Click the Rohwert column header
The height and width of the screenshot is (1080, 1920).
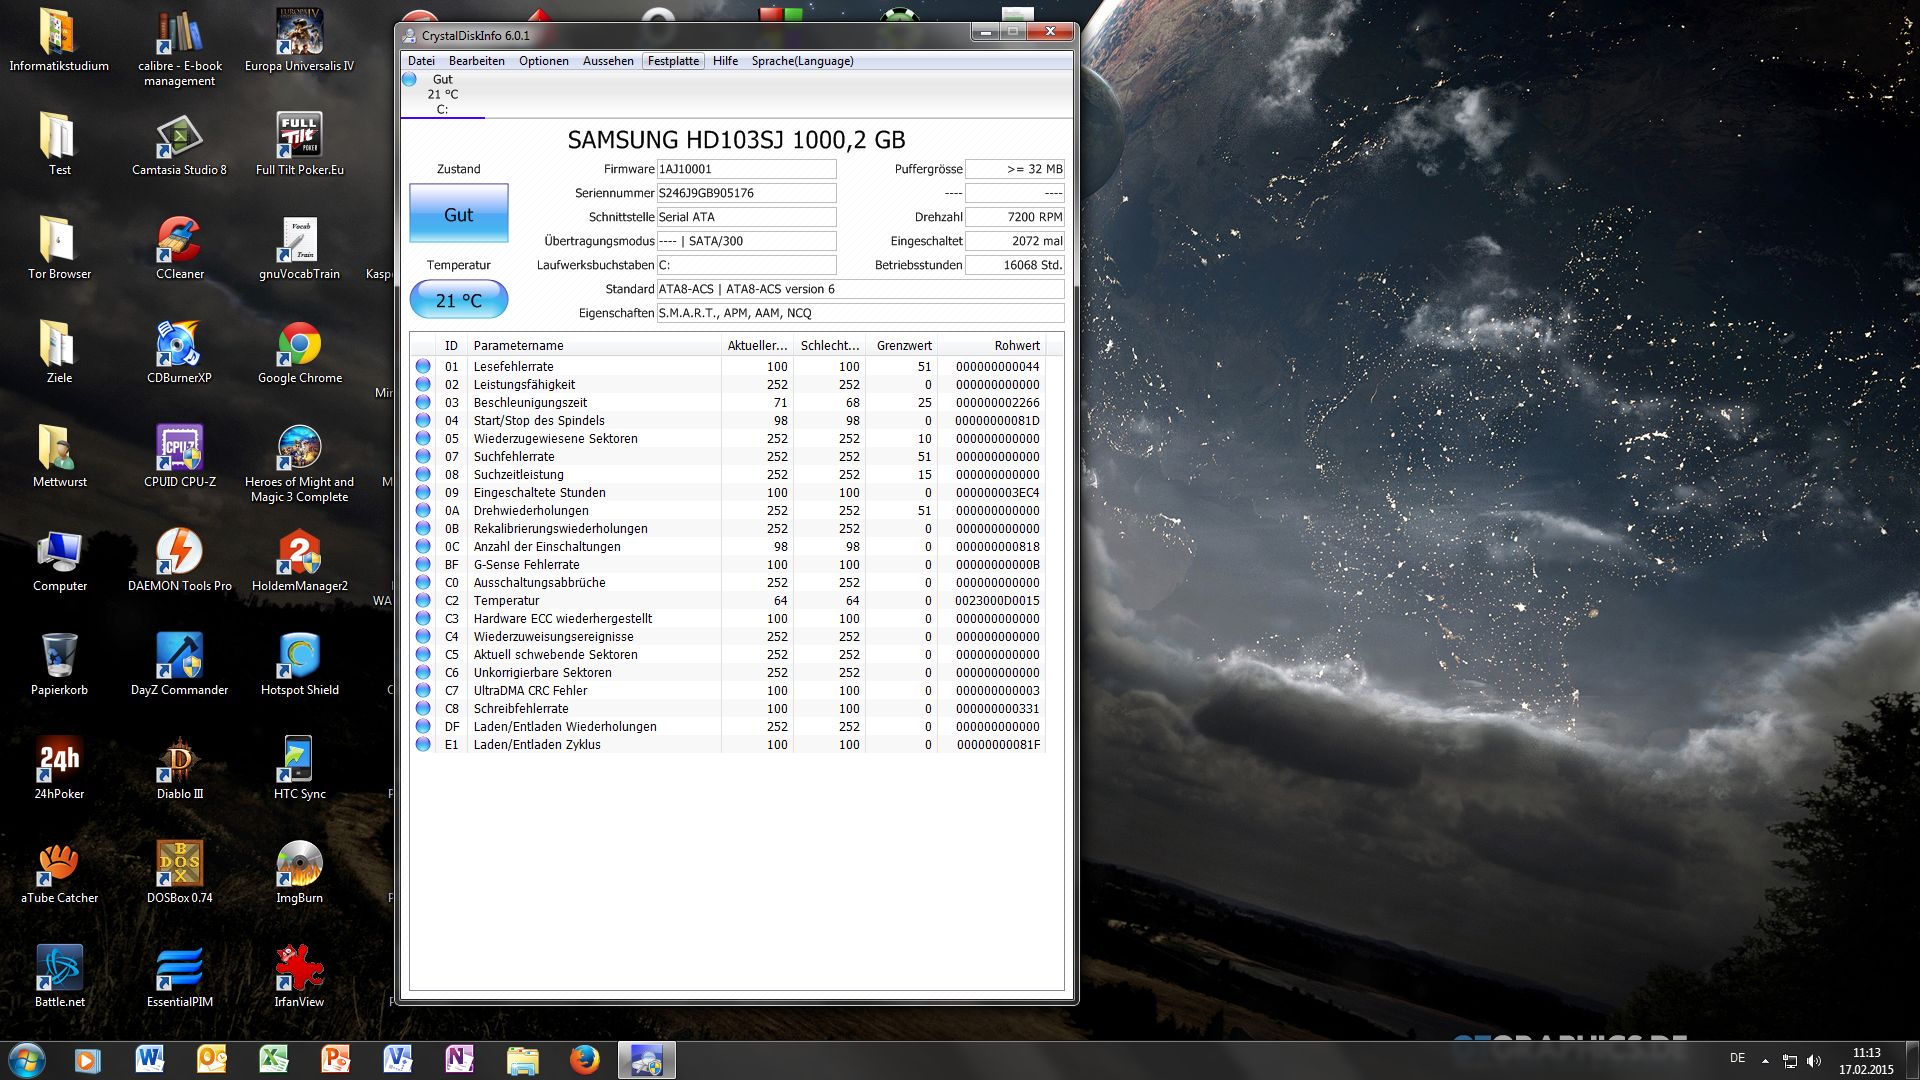click(1016, 346)
